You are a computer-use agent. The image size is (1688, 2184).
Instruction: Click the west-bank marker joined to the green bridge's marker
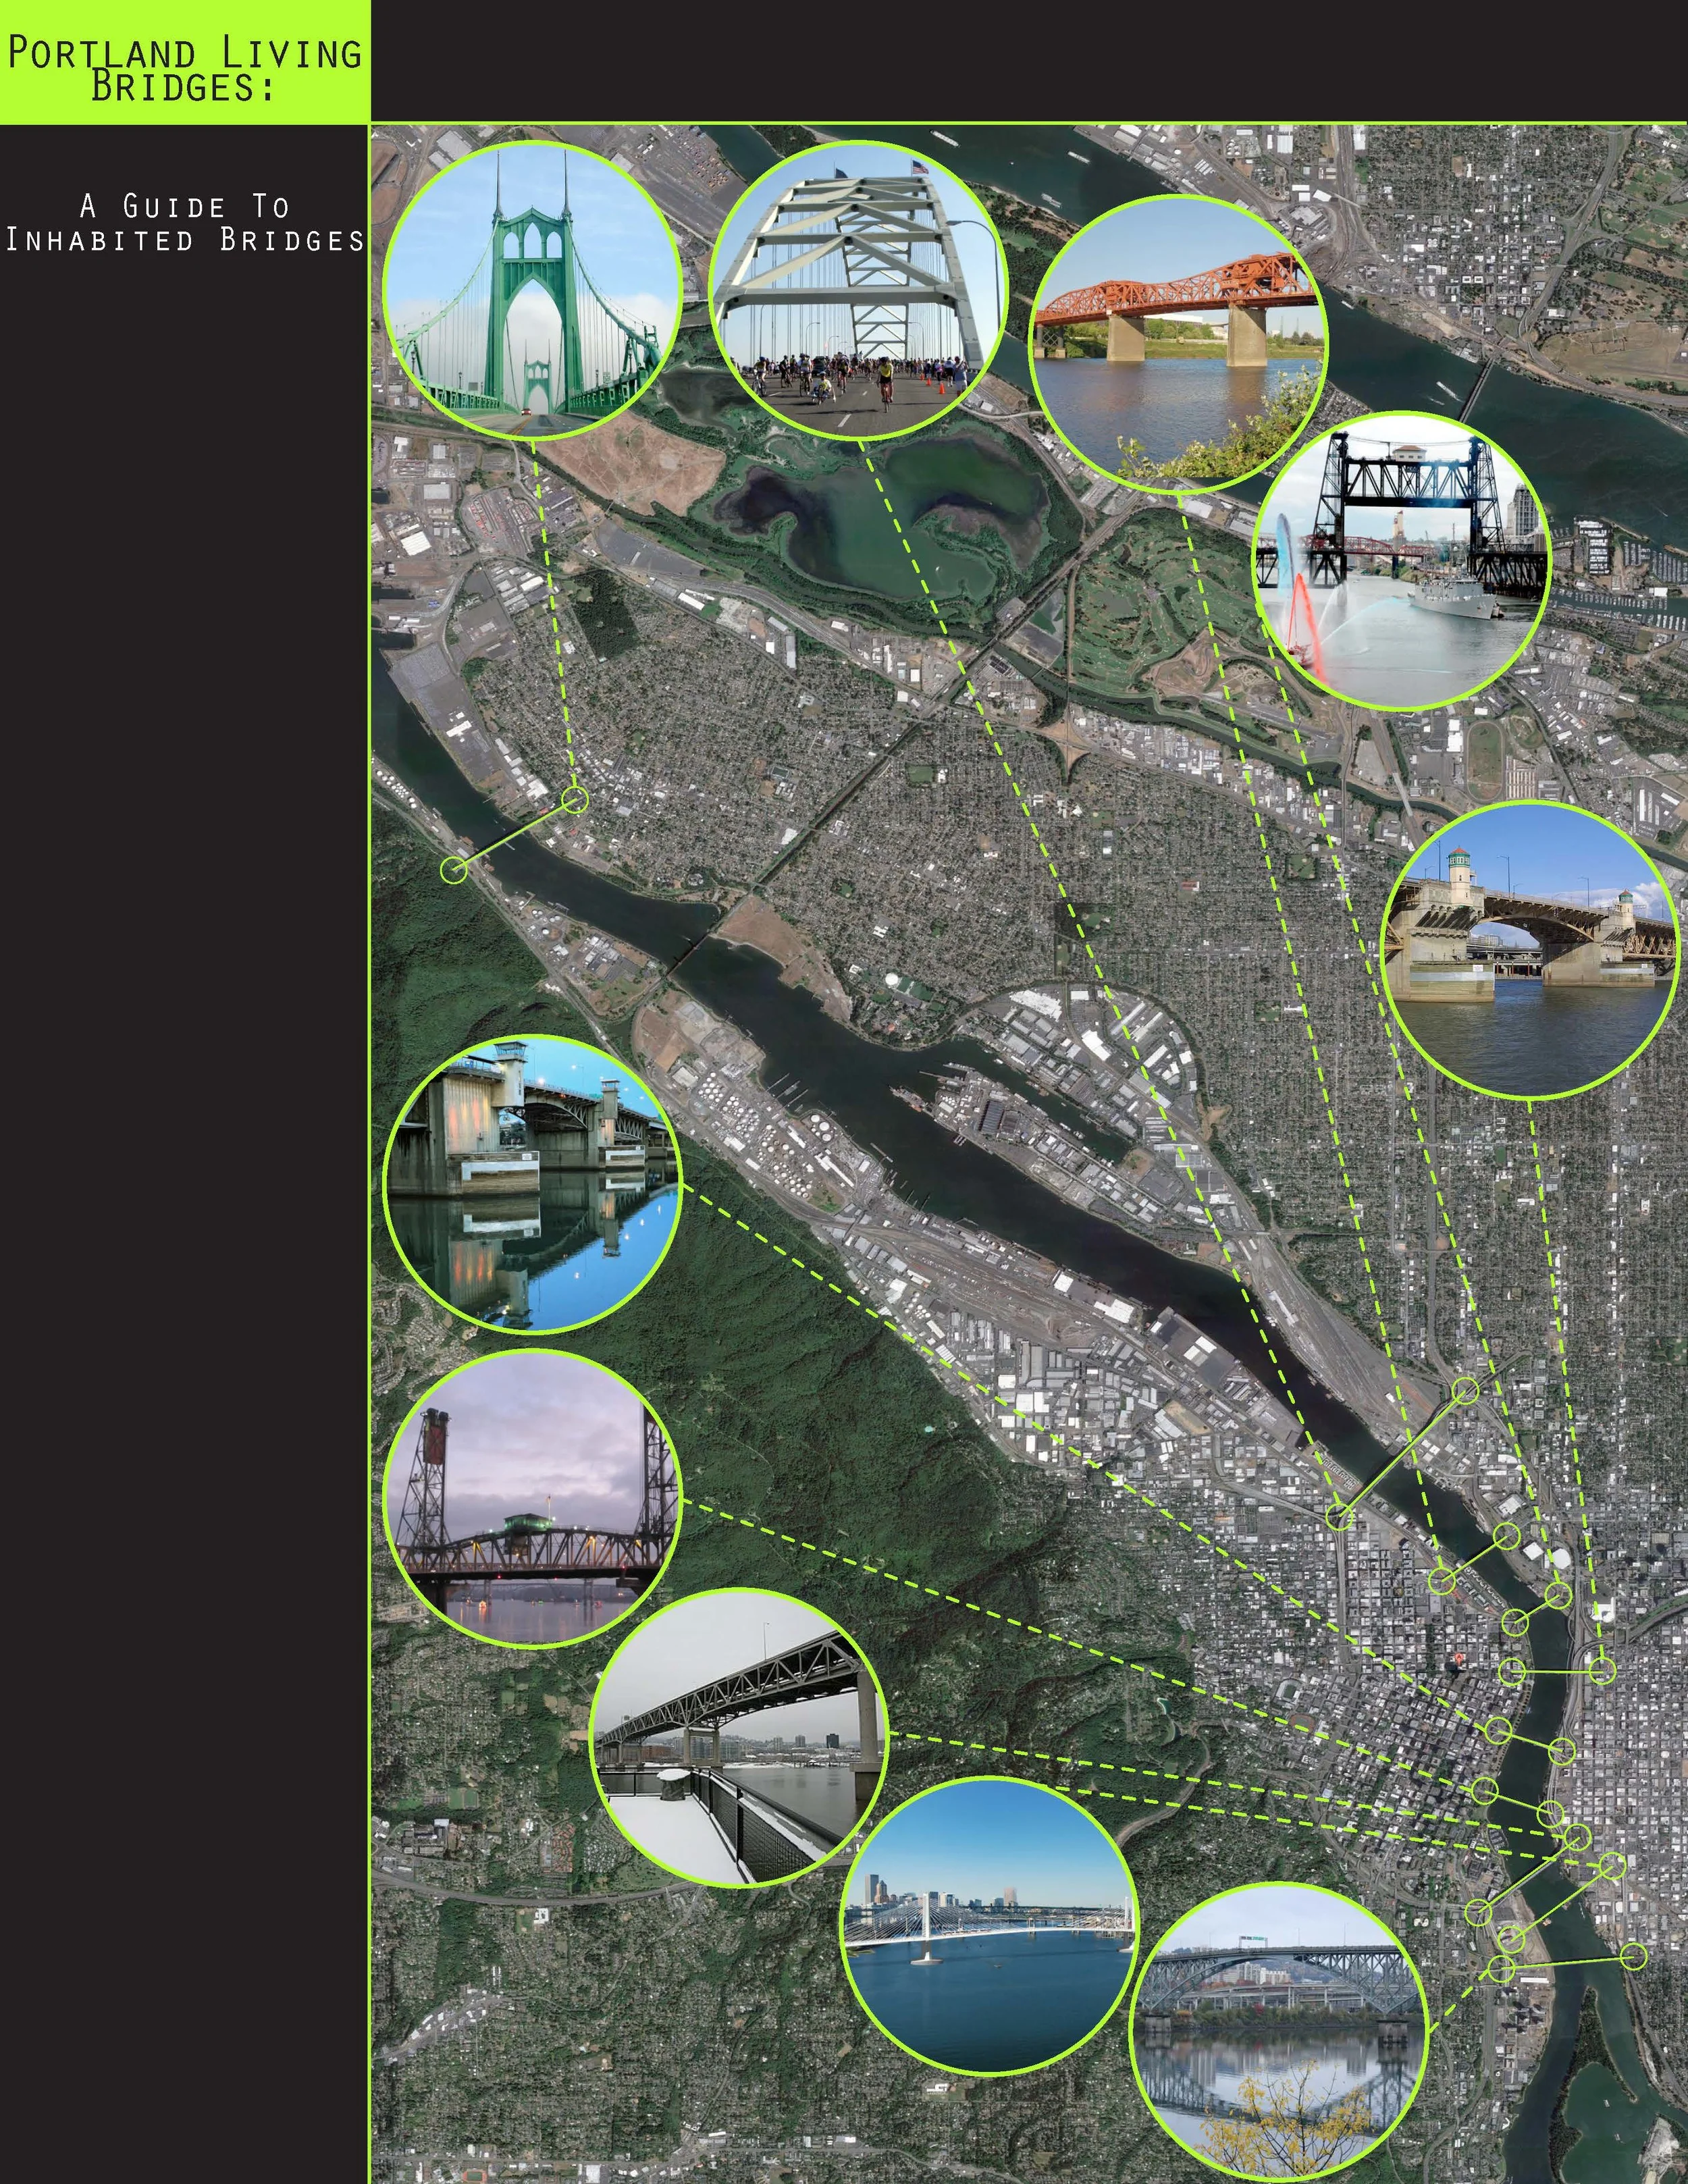point(454,869)
